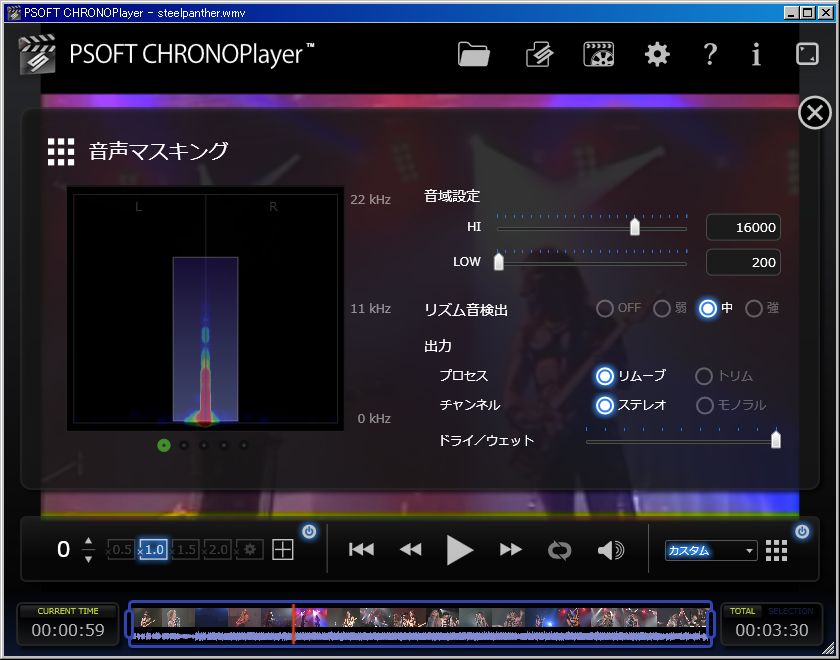Click the crosshair grid icon beside speed buttons
The image size is (840, 660).
coord(283,550)
